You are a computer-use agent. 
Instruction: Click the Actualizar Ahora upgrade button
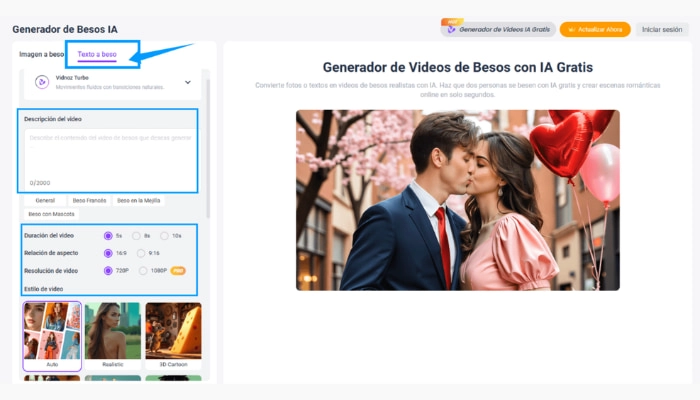tap(595, 29)
